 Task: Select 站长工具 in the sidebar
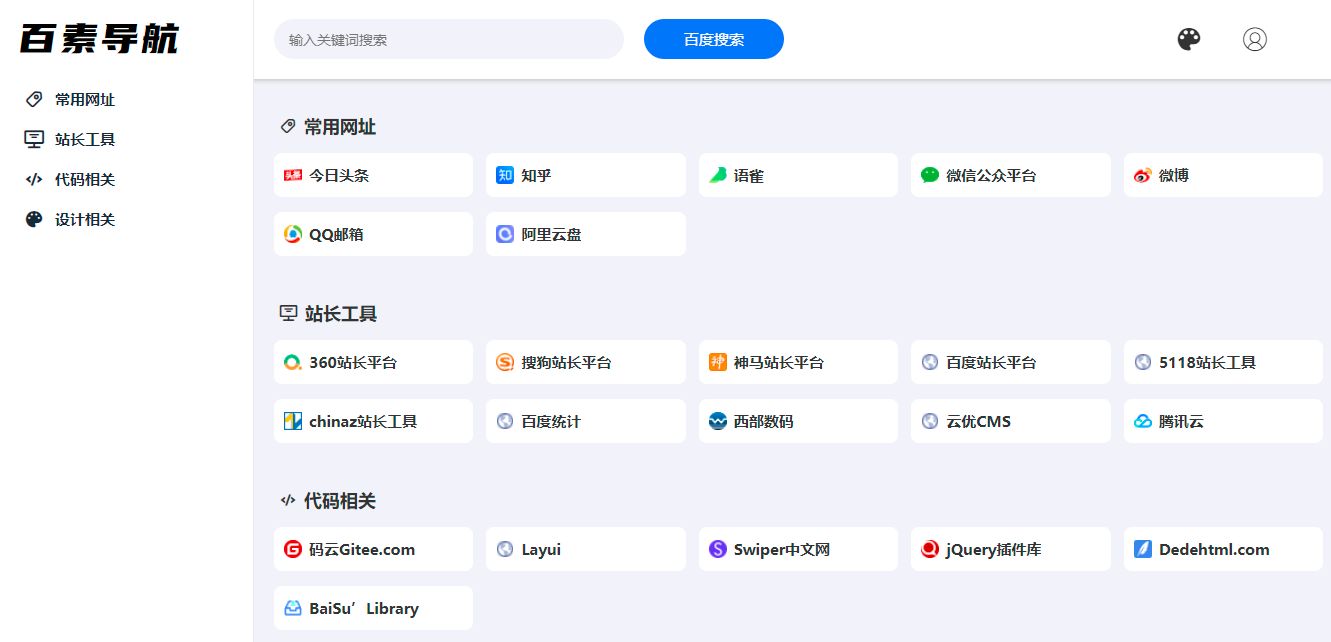pos(84,140)
